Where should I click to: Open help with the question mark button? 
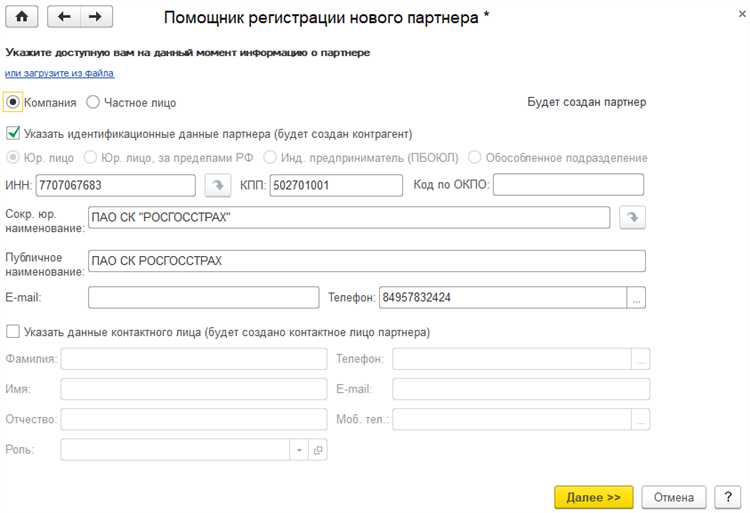tap(725, 497)
